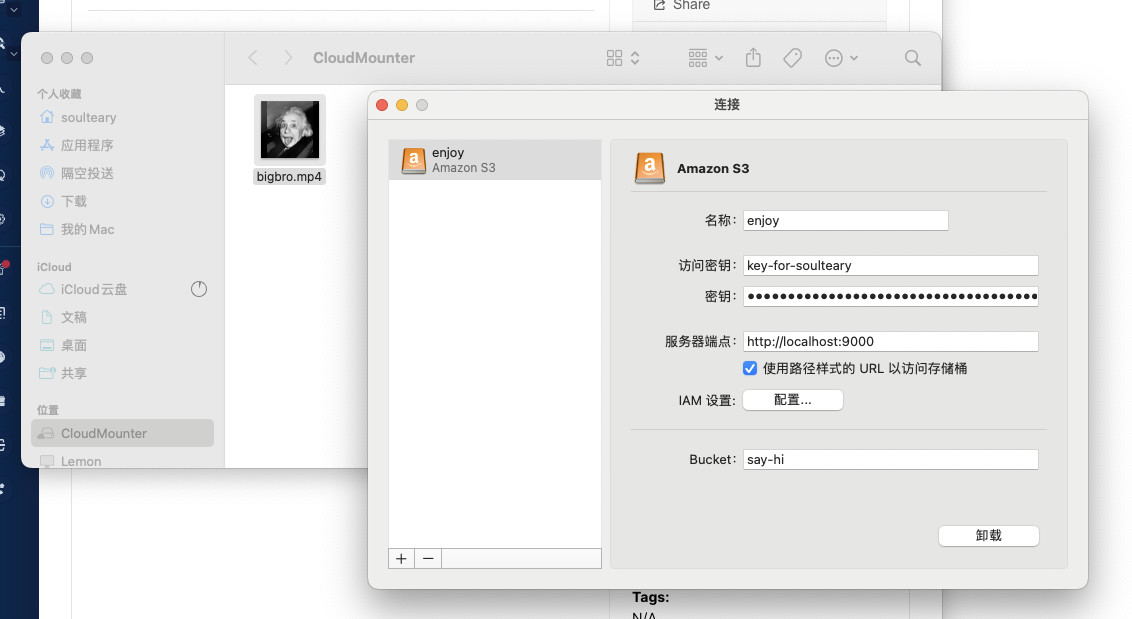1132x619 pixels.
Task: Click the iCloud sync progress indicator
Action: pyautogui.click(x=199, y=289)
